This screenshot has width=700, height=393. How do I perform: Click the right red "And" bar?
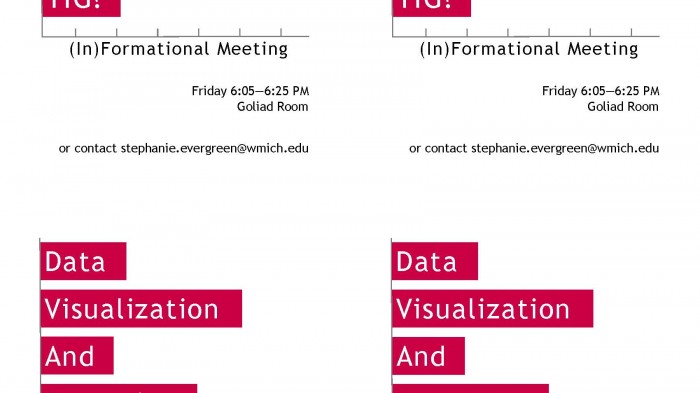point(429,356)
